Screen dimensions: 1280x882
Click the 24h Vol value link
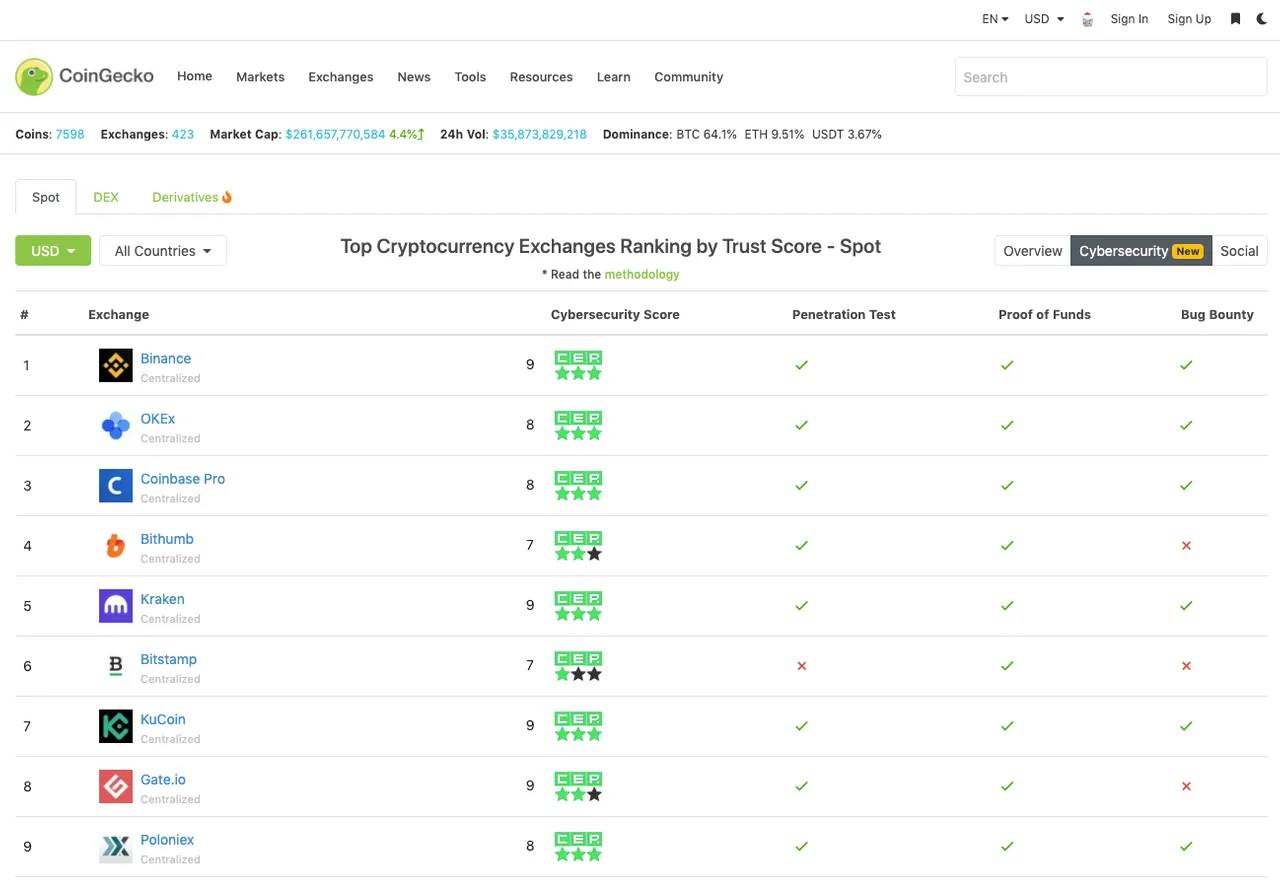click(x=540, y=134)
